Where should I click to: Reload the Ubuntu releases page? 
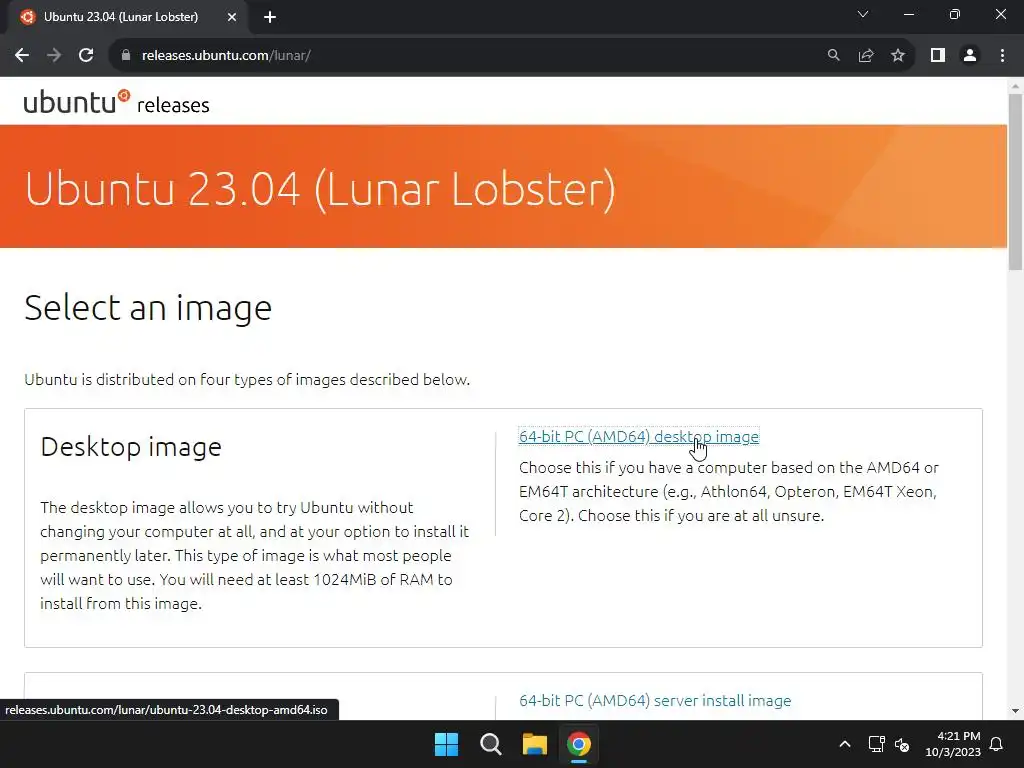86,56
